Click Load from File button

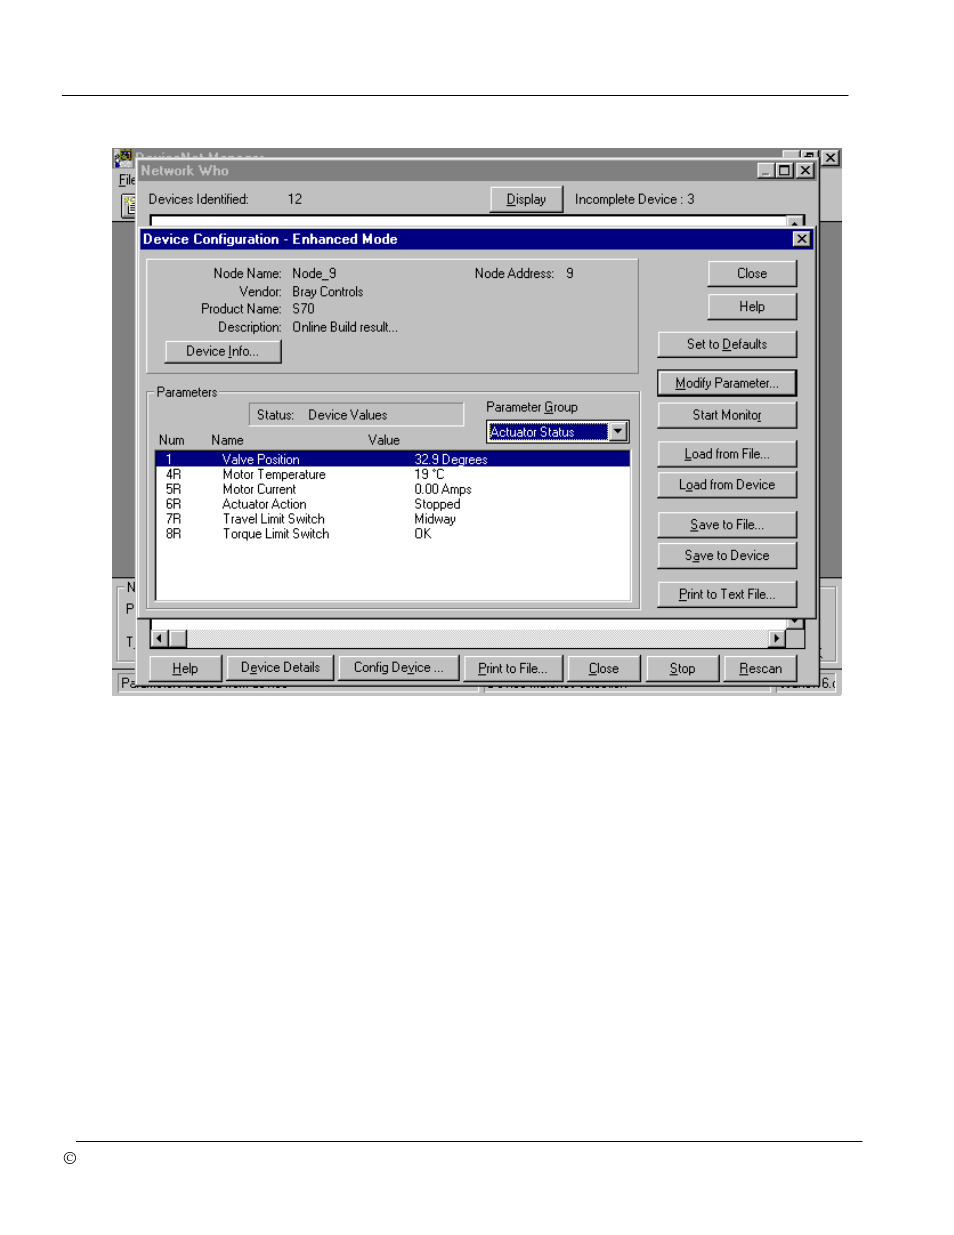click(727, 454)
